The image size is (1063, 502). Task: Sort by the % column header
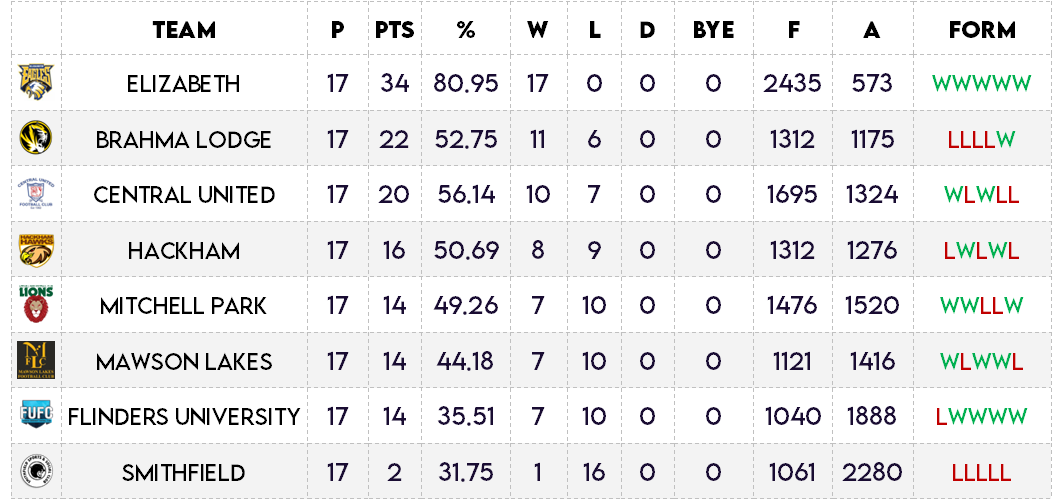[466, 30]
